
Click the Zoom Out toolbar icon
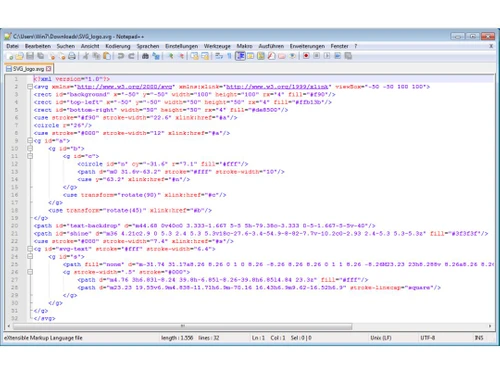[x=182, y=56]
